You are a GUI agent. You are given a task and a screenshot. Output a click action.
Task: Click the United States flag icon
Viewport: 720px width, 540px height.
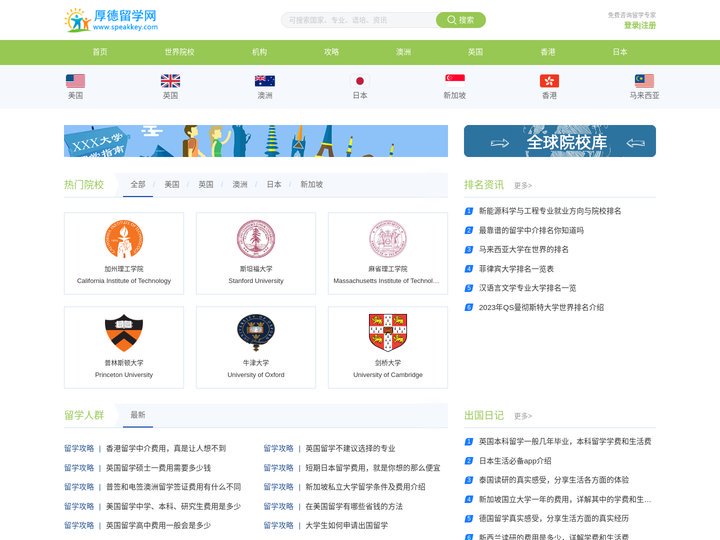[75, 81]
